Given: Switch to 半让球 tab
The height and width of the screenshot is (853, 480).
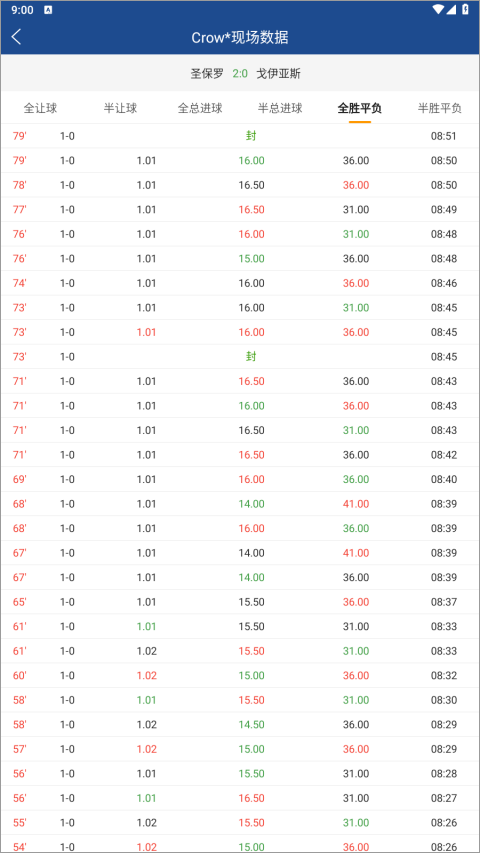Looking at the screenshot, I should (x=120, y=108).
